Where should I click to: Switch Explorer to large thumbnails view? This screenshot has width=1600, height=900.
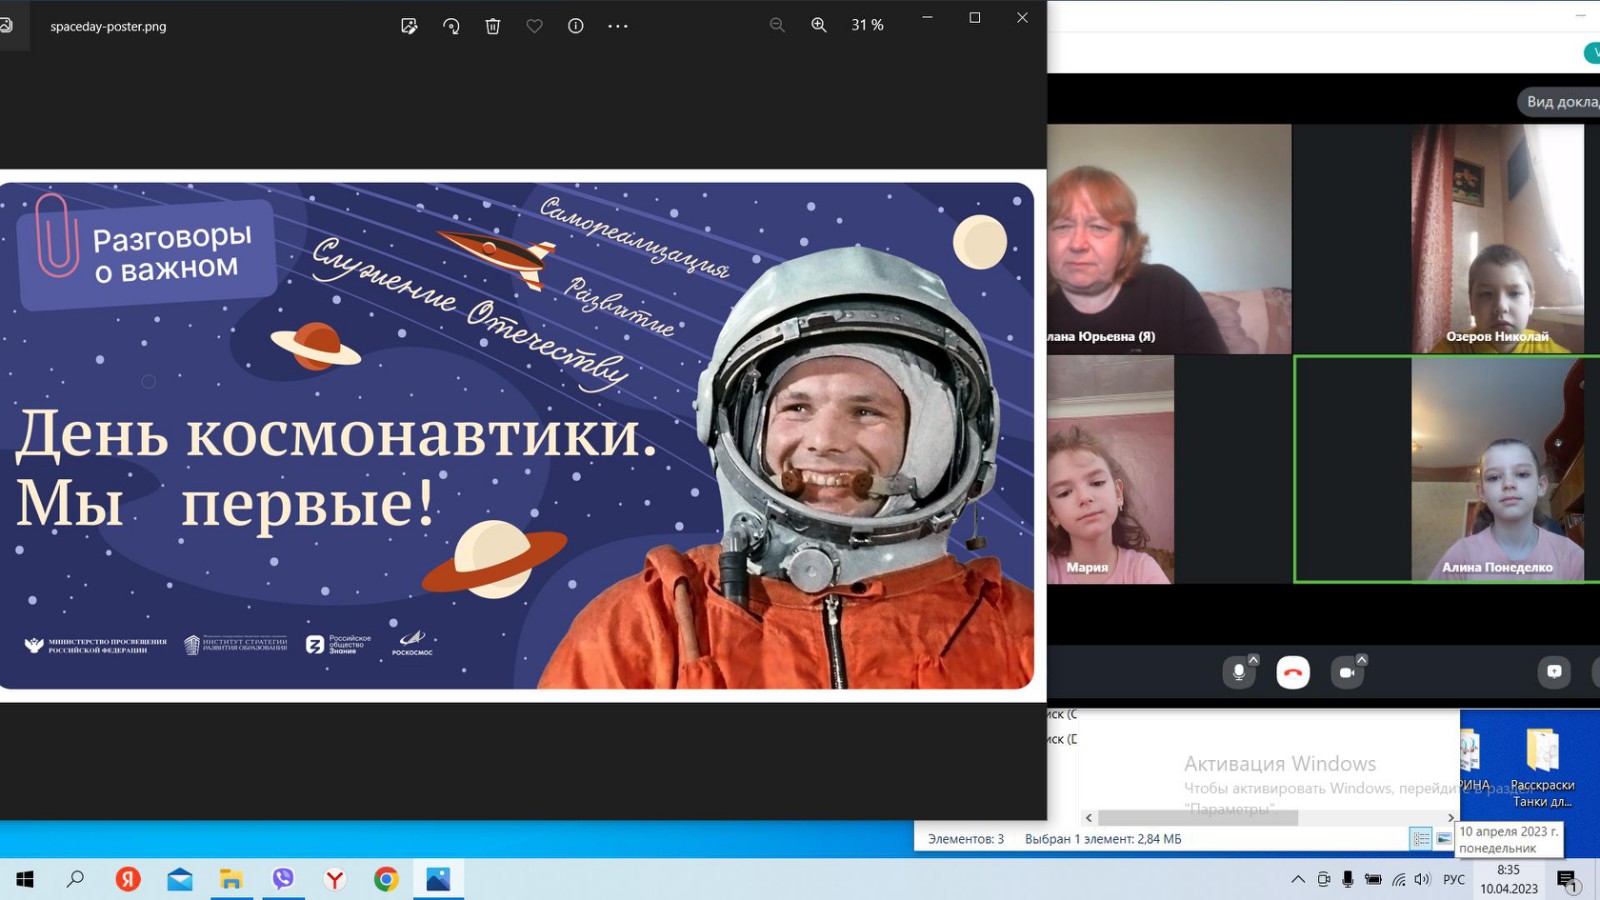click(x=1444, y=839)
